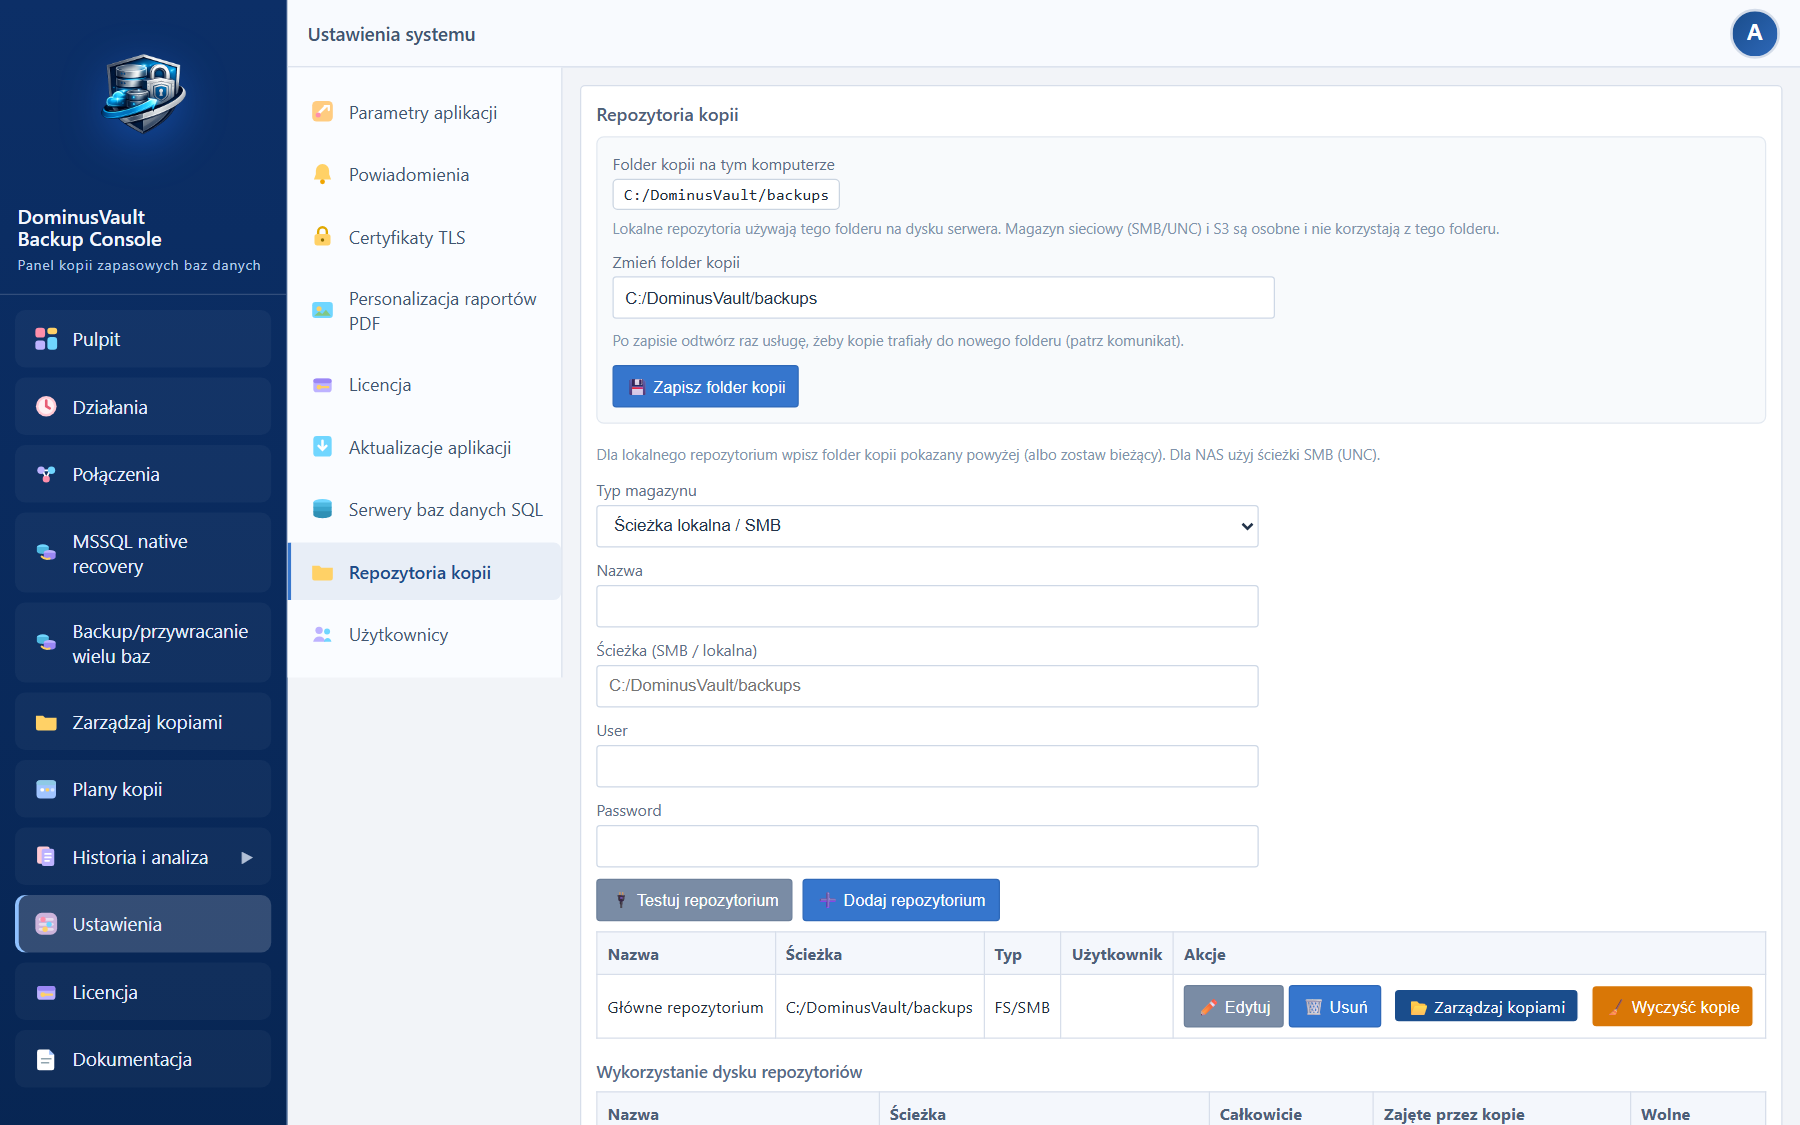
Task: Click the Dokumentacja document icon
Action: [46, 1059]
